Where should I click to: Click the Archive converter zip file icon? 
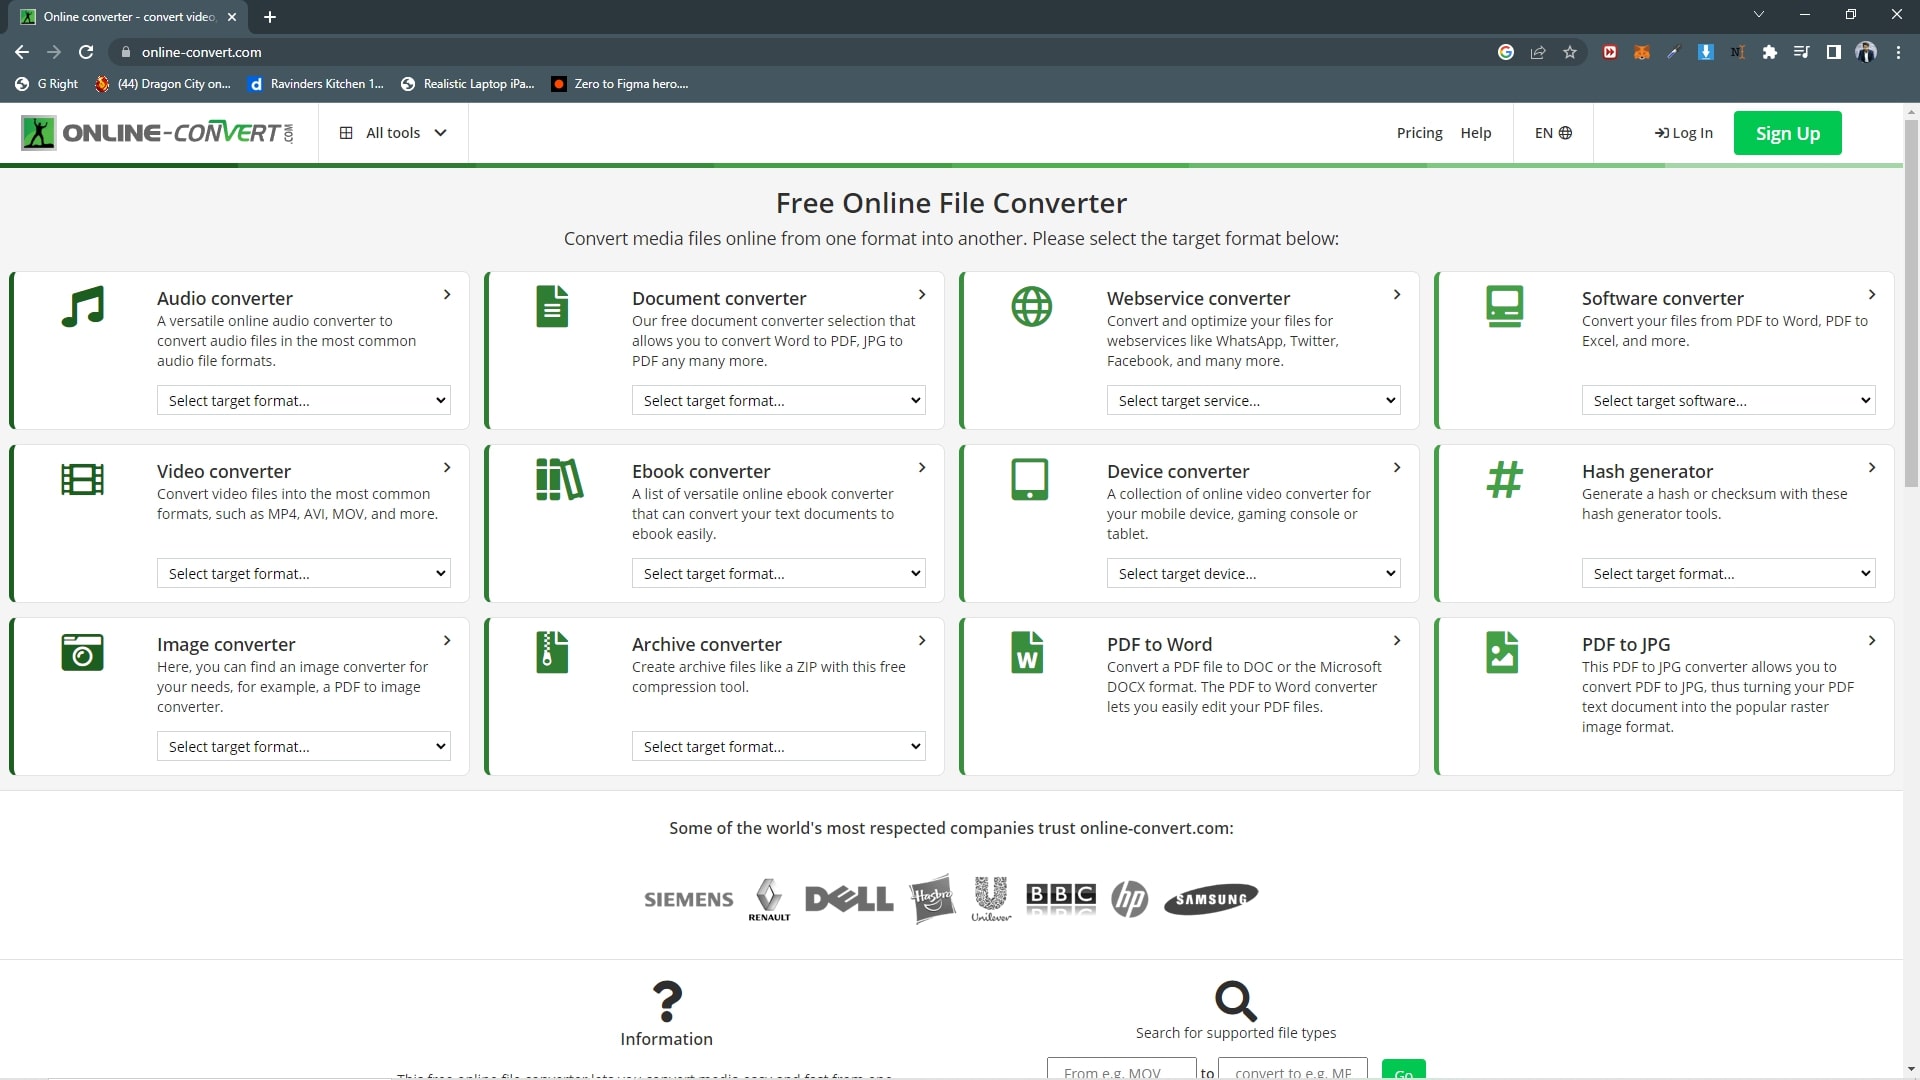pos(551,652)
